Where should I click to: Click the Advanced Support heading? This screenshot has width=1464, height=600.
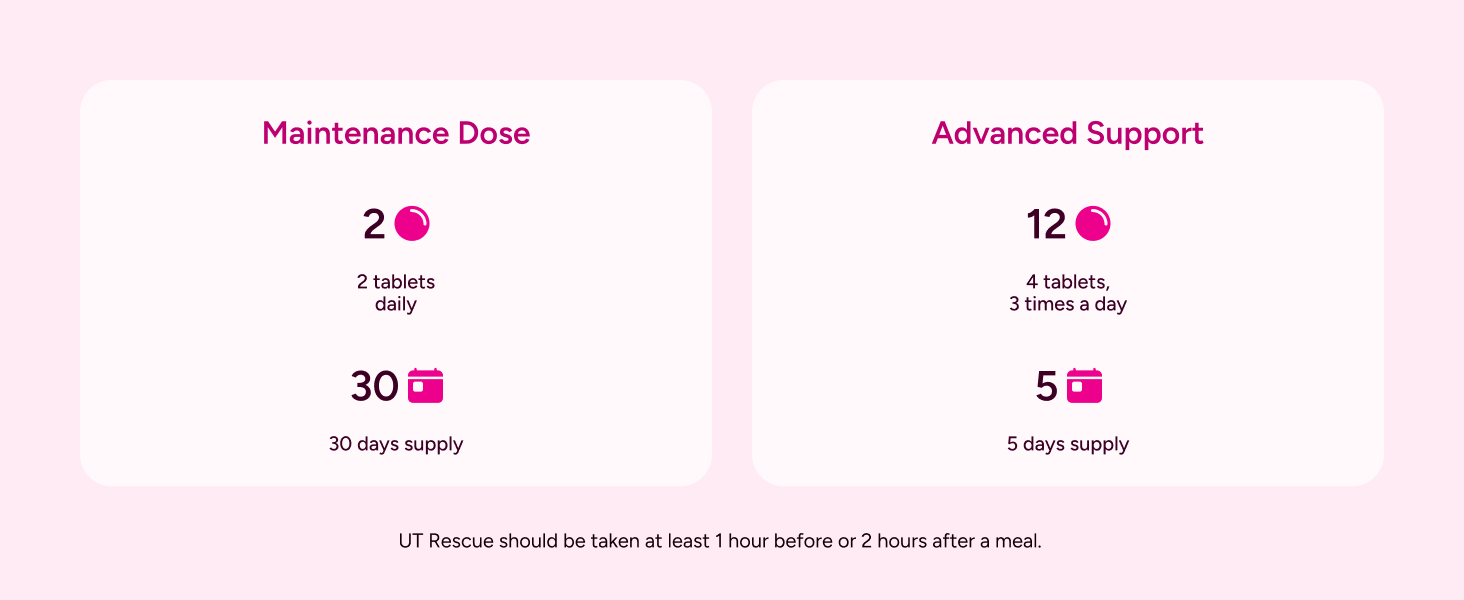click(x=1067, y=133)
